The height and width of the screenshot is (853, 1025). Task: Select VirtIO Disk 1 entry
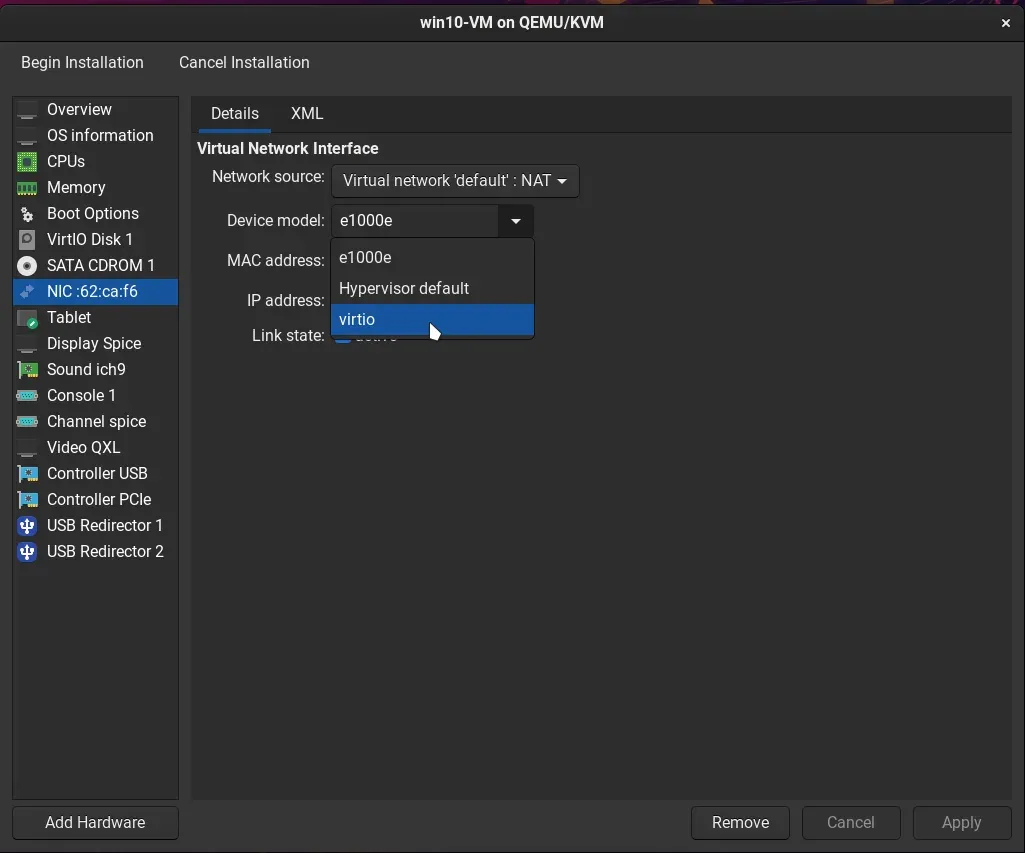[x=95, y=240]
